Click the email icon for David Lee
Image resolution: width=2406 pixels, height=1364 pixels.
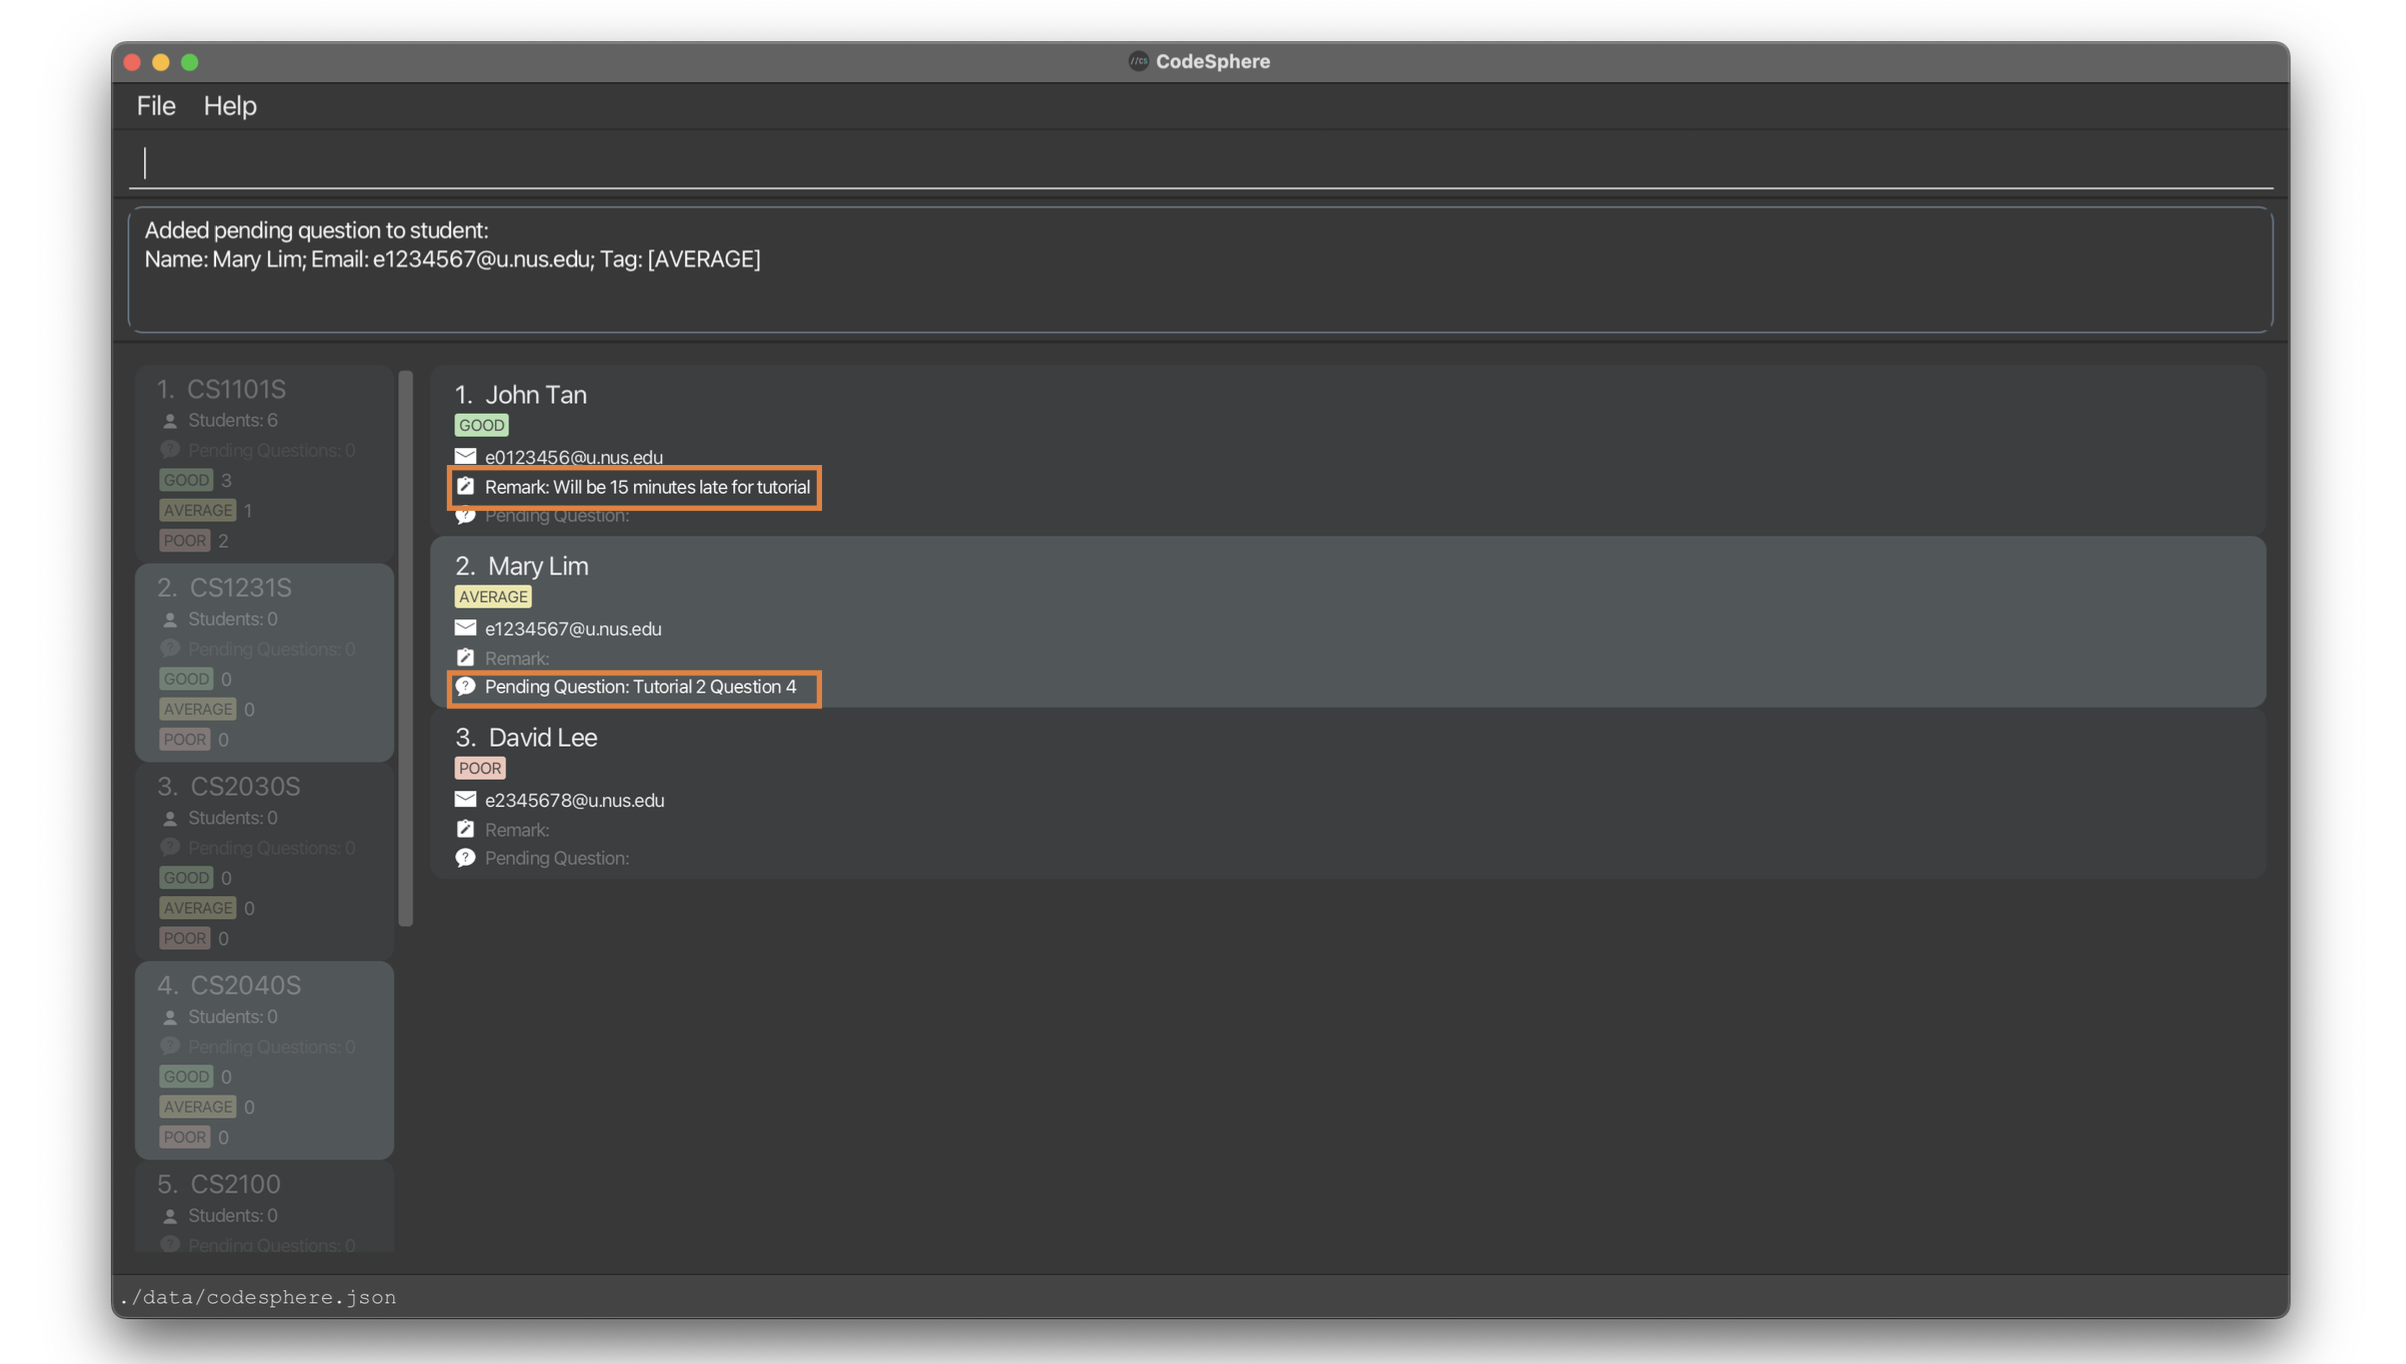(465, 799)
